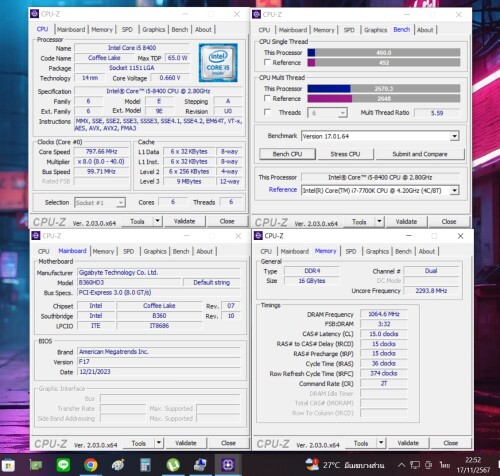Launch Google Chrome from taskbar
Viewport: 500px width, 476px height.
coord(90,465)
